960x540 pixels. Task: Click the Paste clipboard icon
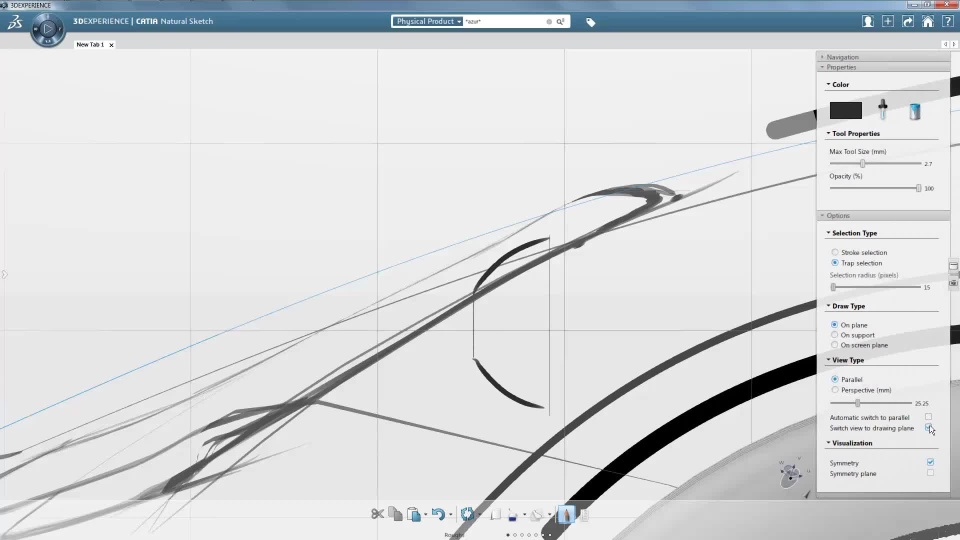[414, 514]
